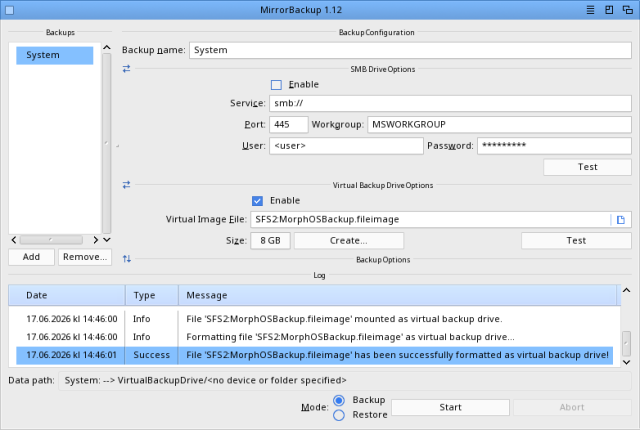Click the Workgroup MSWORKGROUP field
The image size is (640, 430).
[x=499, y=124]
